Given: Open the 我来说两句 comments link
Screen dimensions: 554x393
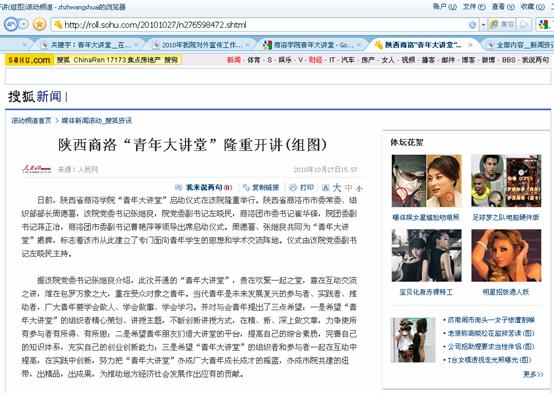Looking at the screenshot, I should [x=204, y=187].
